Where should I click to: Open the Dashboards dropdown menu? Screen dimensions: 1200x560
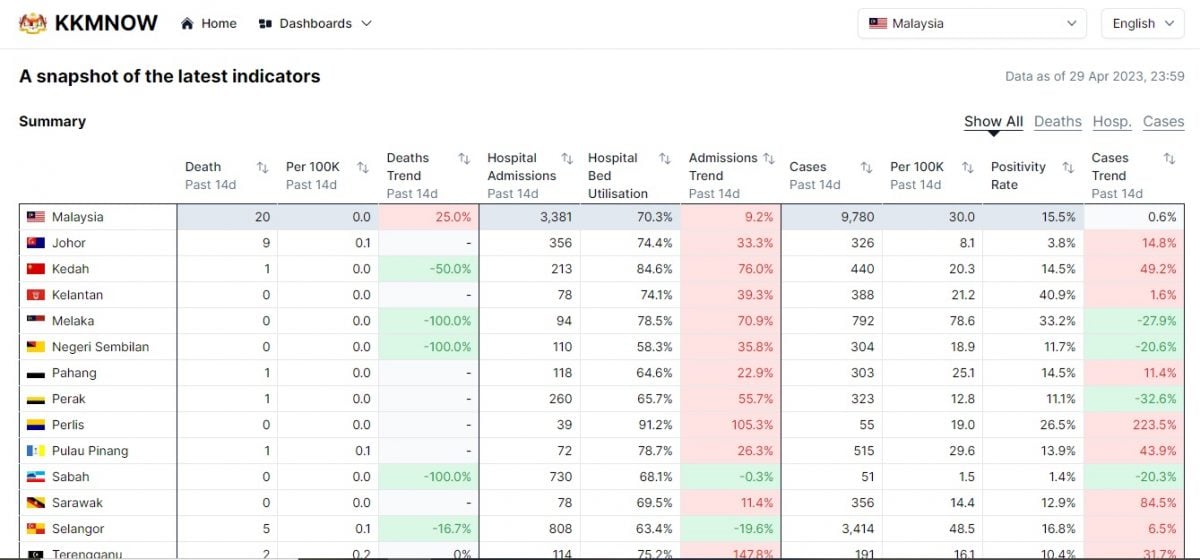pos(315,24)
